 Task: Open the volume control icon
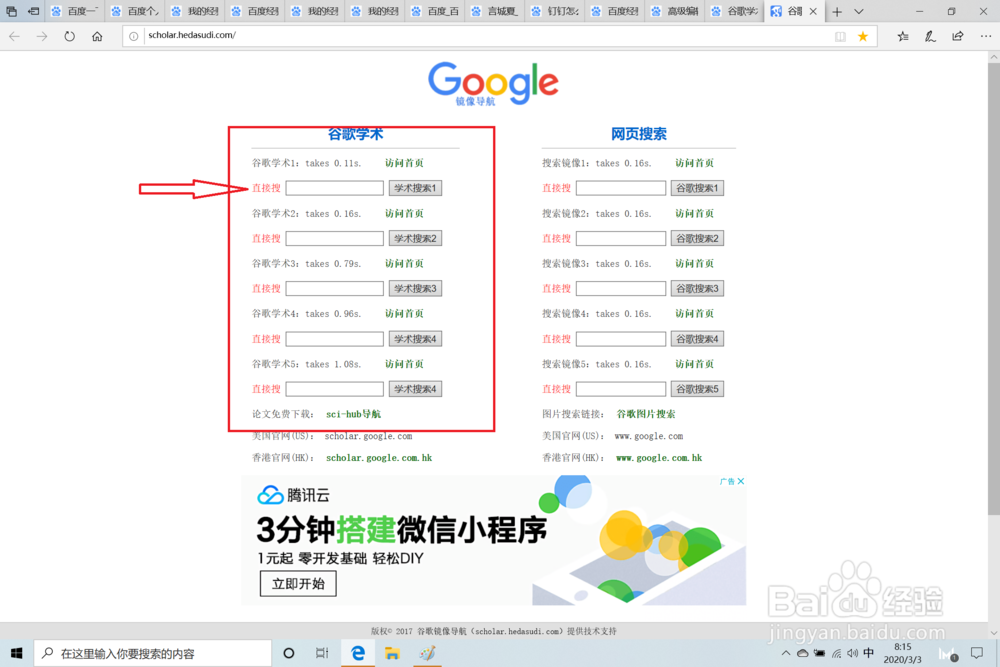tap(852, 653)
